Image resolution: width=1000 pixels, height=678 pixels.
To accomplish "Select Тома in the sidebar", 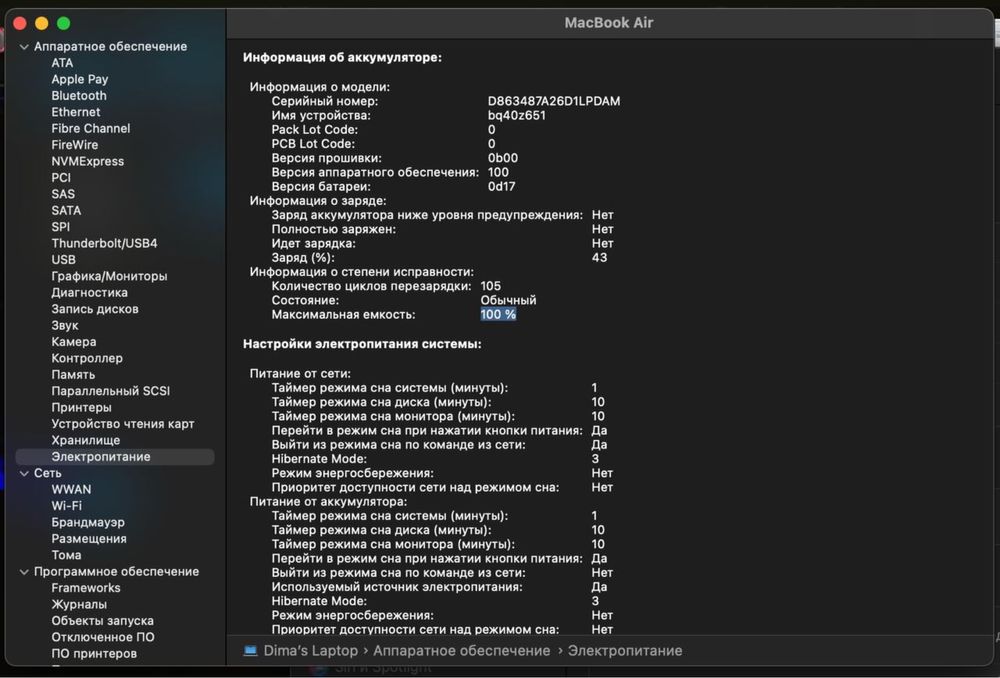I will tap(66, 555).
